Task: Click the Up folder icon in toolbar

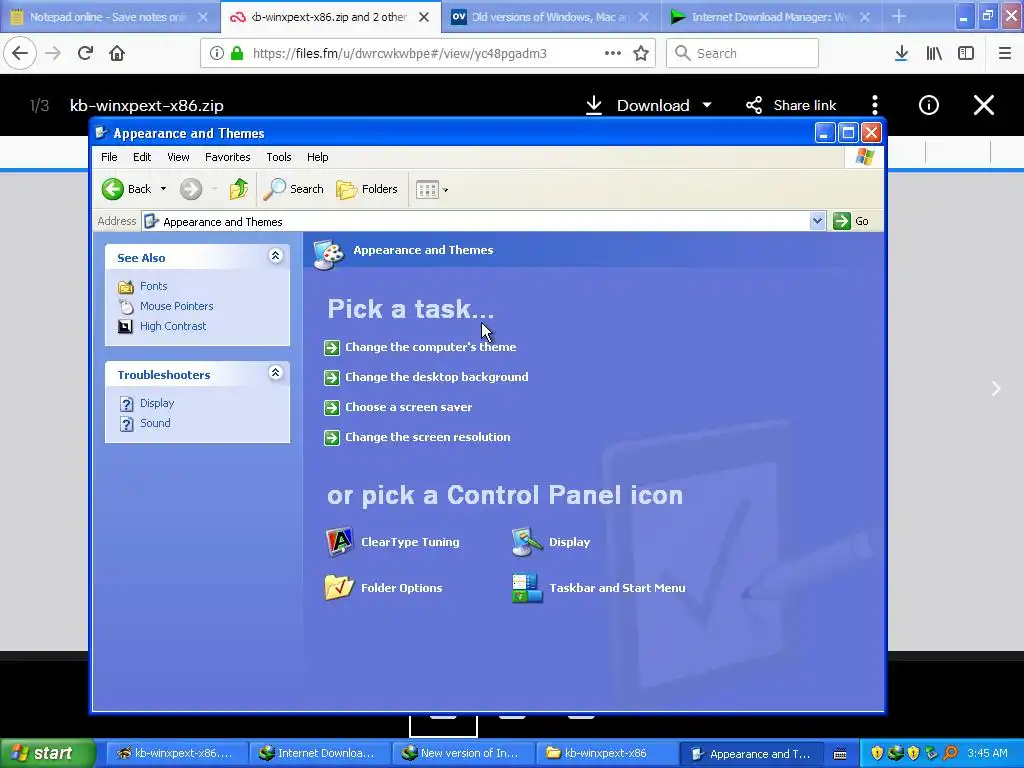Action: 238,189
